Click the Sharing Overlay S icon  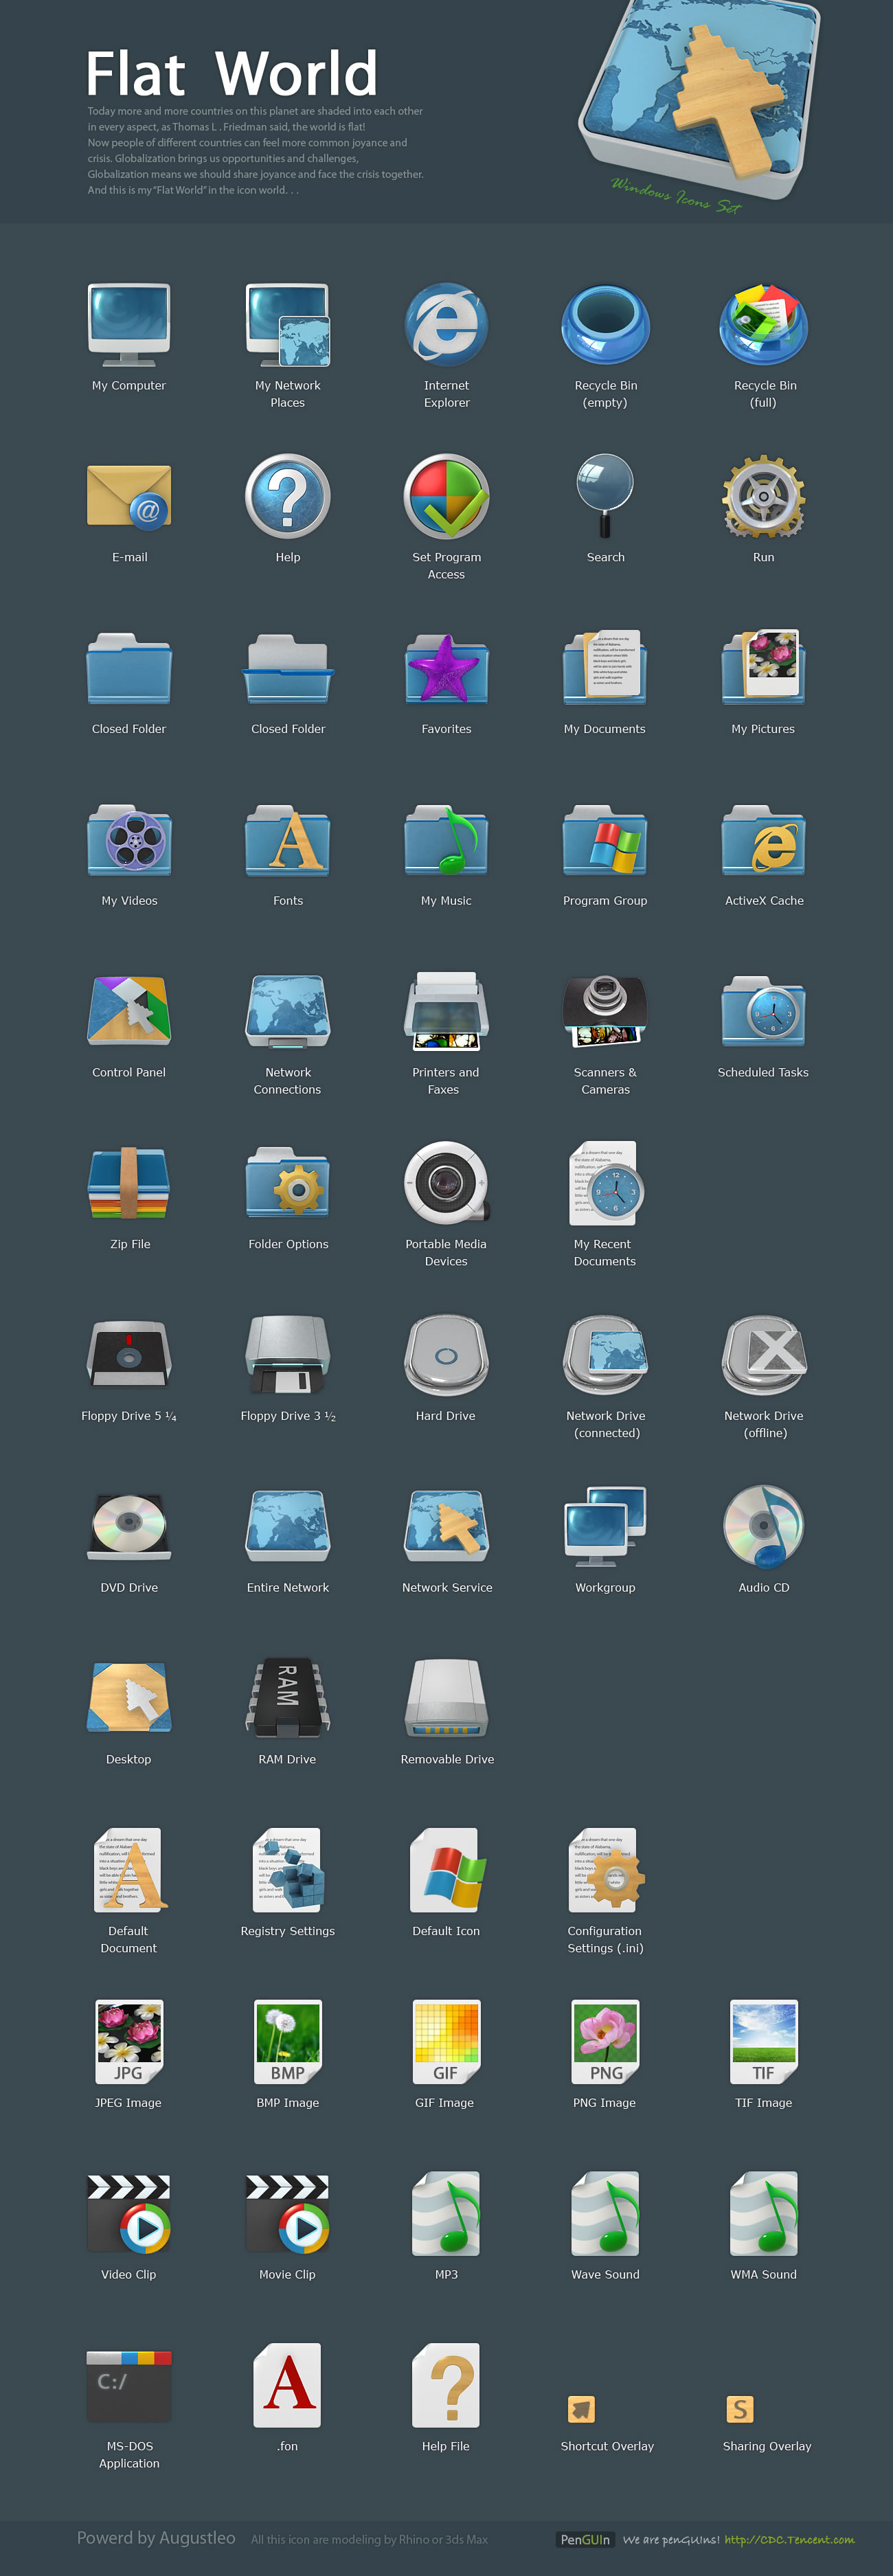tap(740, 2409)
